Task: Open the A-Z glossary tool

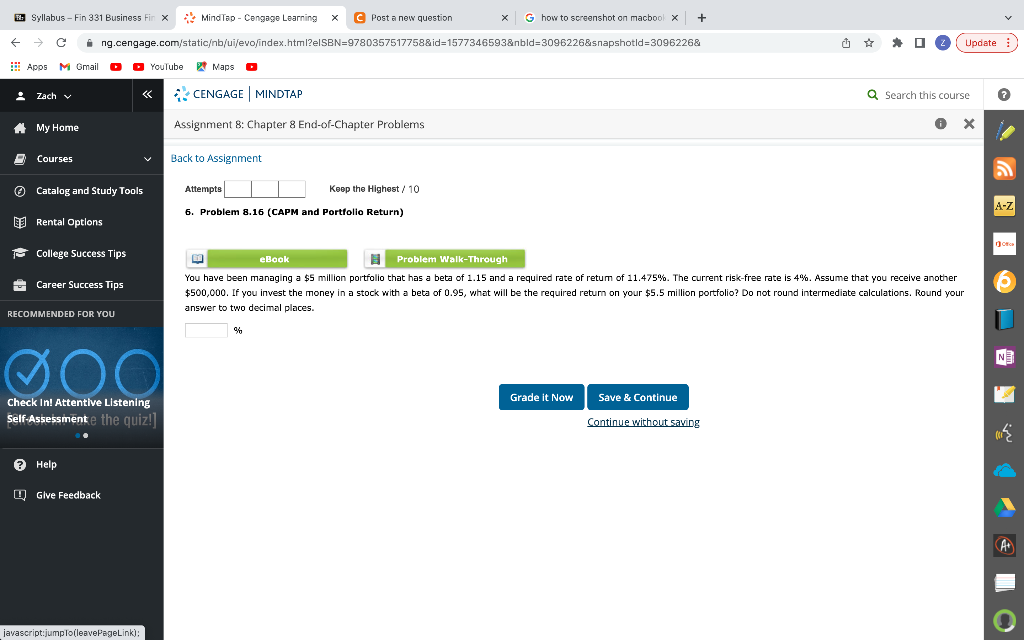Action: click(x=1003, y=205)
